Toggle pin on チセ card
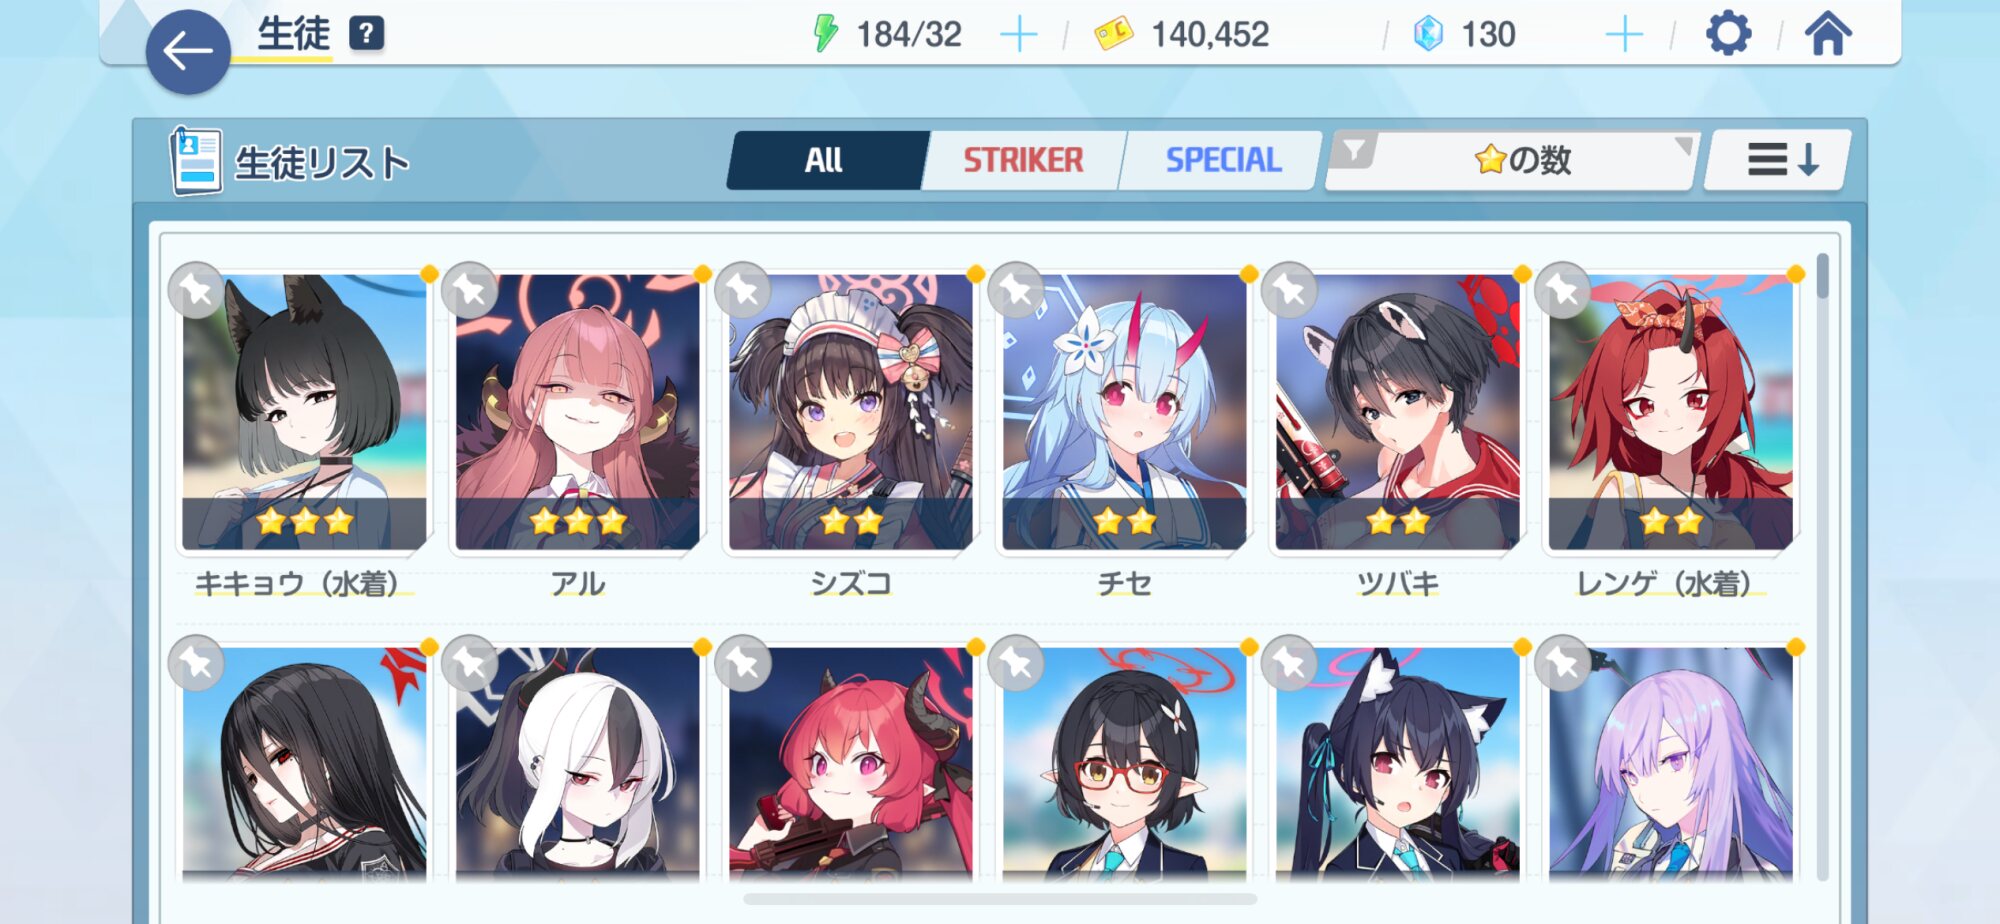Image resolution: width=2000 pixels, height=924 pixels. pyautogui.click(x=1016, y=290)
